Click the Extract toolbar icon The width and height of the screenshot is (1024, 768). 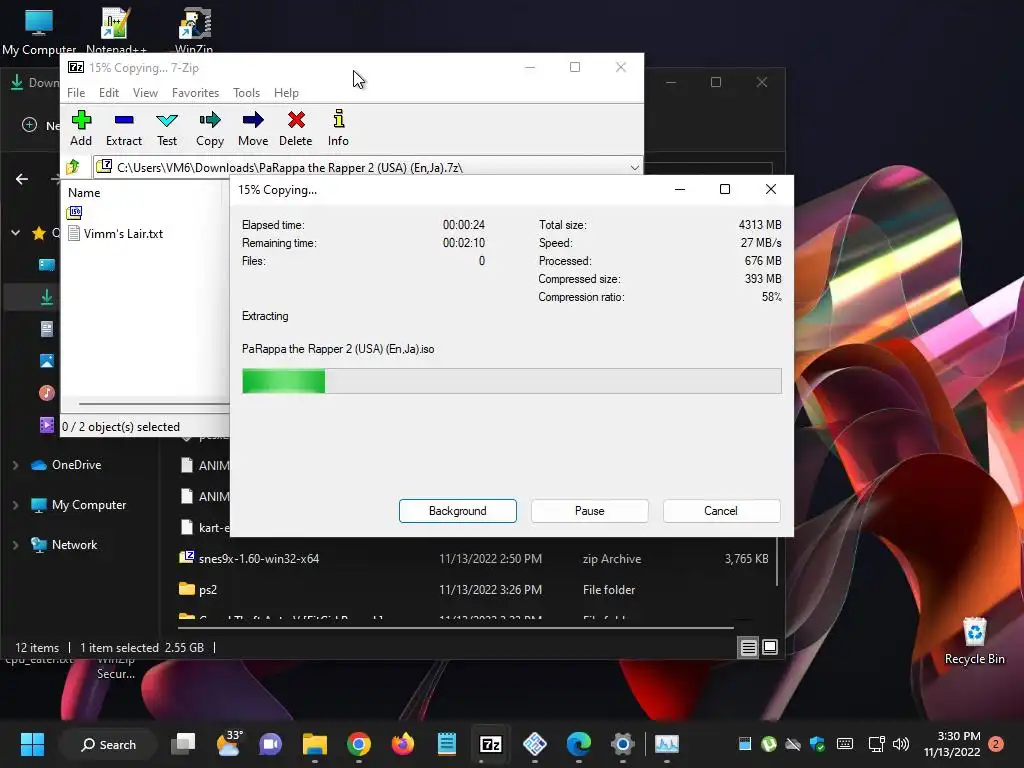(x=123, y=128)
